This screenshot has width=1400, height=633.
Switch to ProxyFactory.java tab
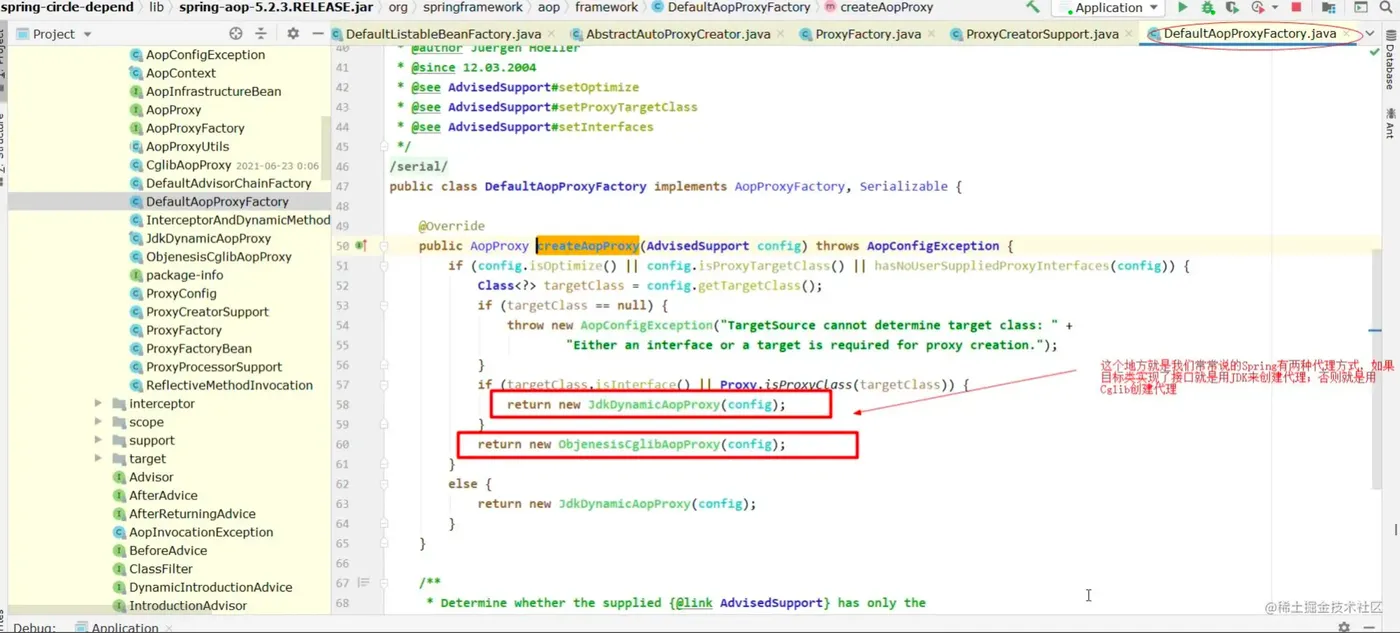click(868, 34)
